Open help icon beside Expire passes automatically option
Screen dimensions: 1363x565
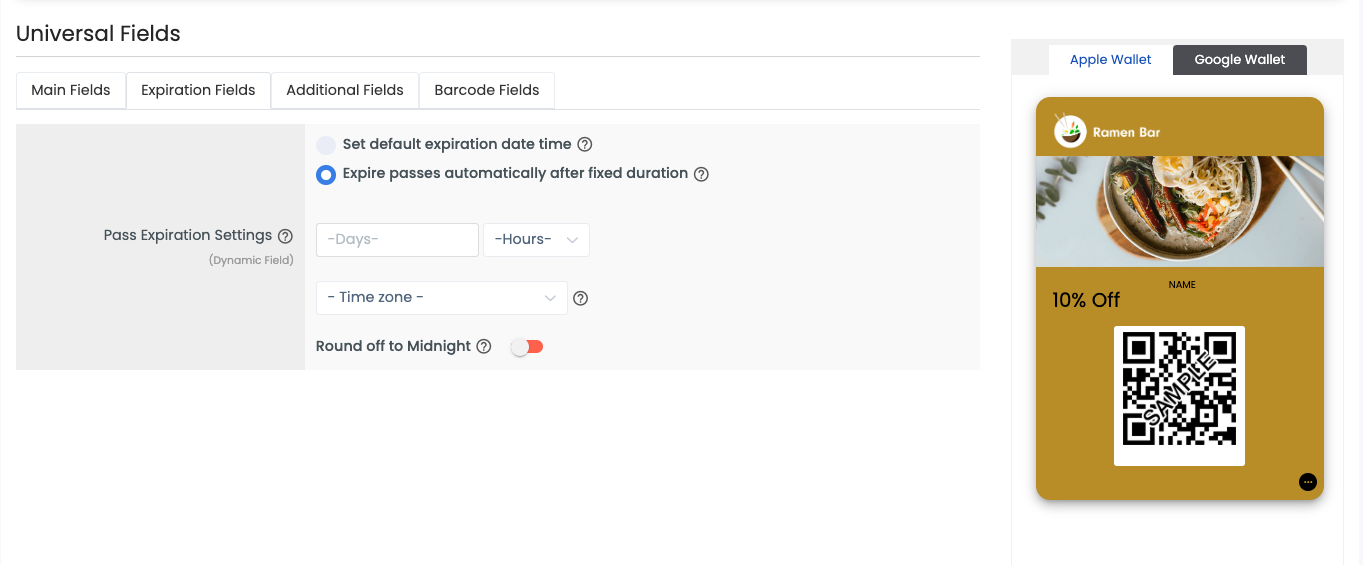[x=701, y=174]
